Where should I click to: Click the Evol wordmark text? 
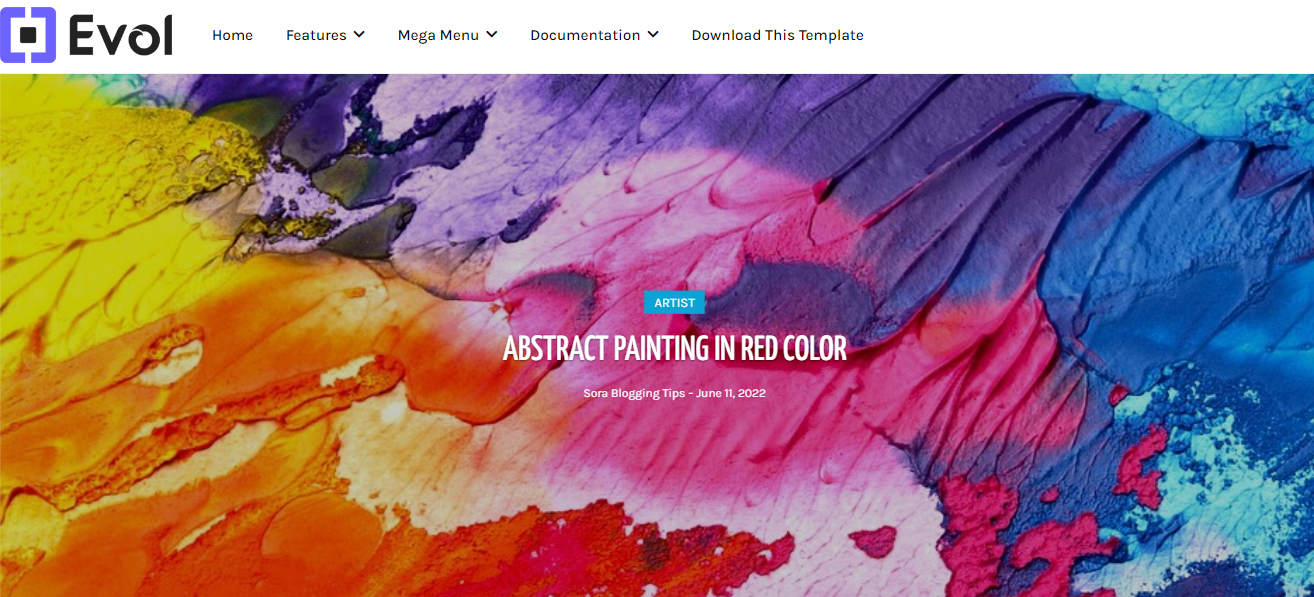click(121, 35)
